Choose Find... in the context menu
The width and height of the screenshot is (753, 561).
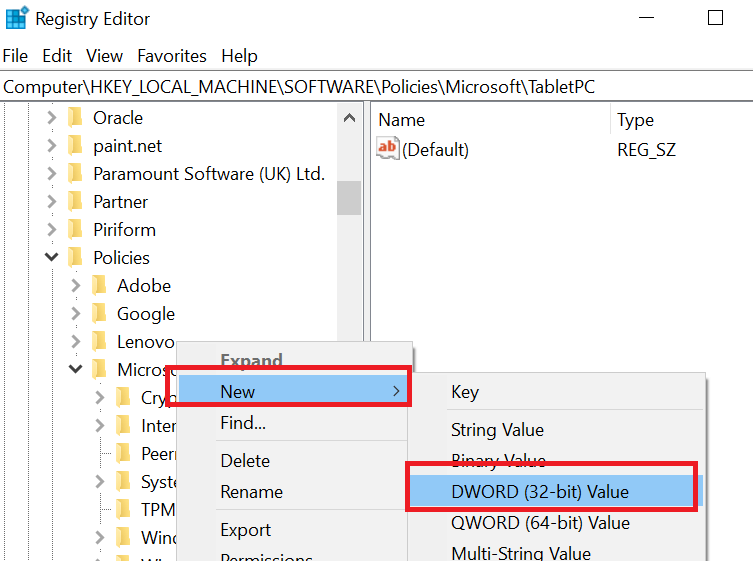coord(243,423)
